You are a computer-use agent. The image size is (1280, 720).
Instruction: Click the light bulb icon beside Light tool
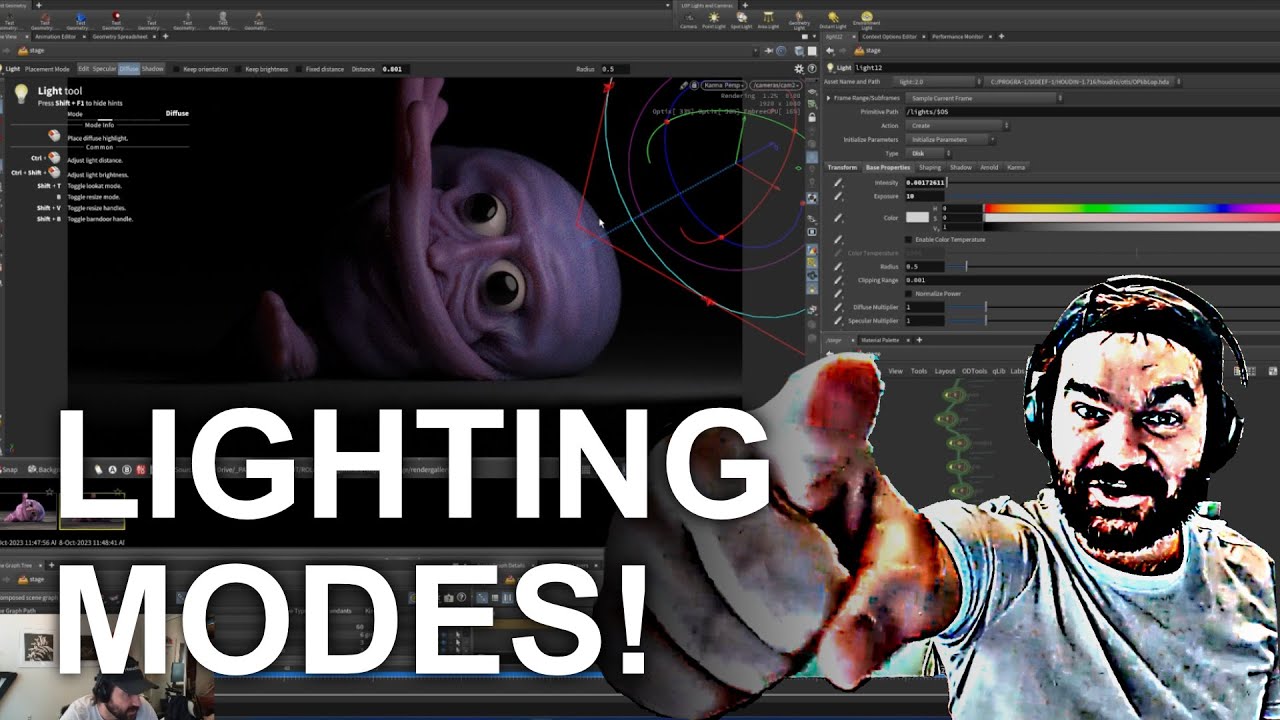(20, 94)
